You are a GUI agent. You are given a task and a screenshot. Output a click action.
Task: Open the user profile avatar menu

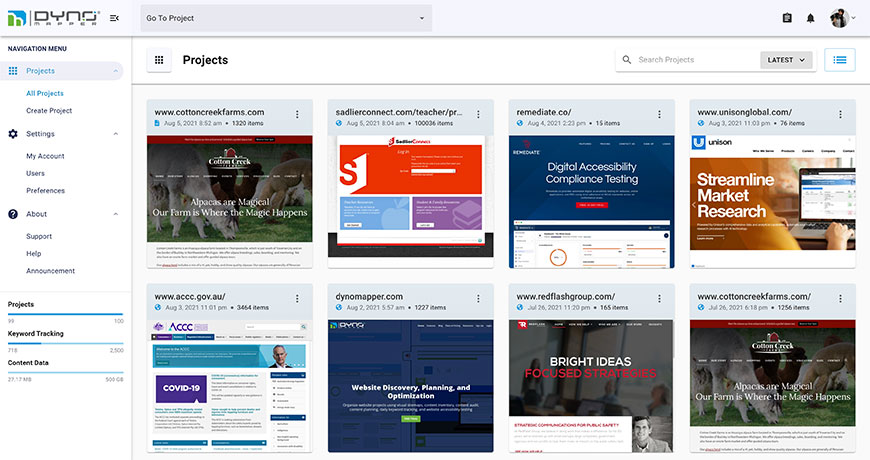pos(840,18)
